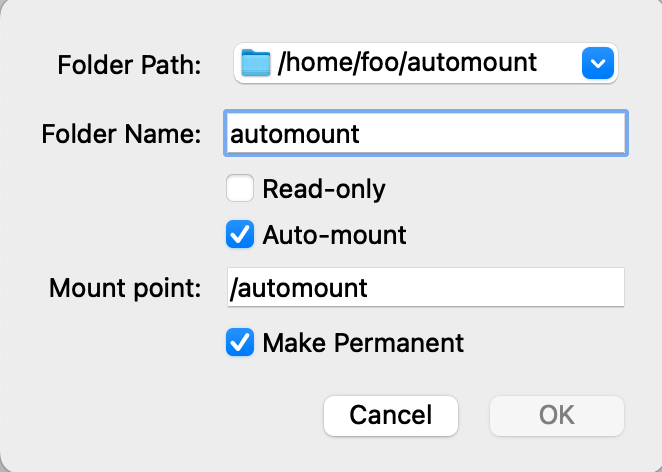662x472 pixels.
Task: Click the OK button
Action: coord(556,415)
